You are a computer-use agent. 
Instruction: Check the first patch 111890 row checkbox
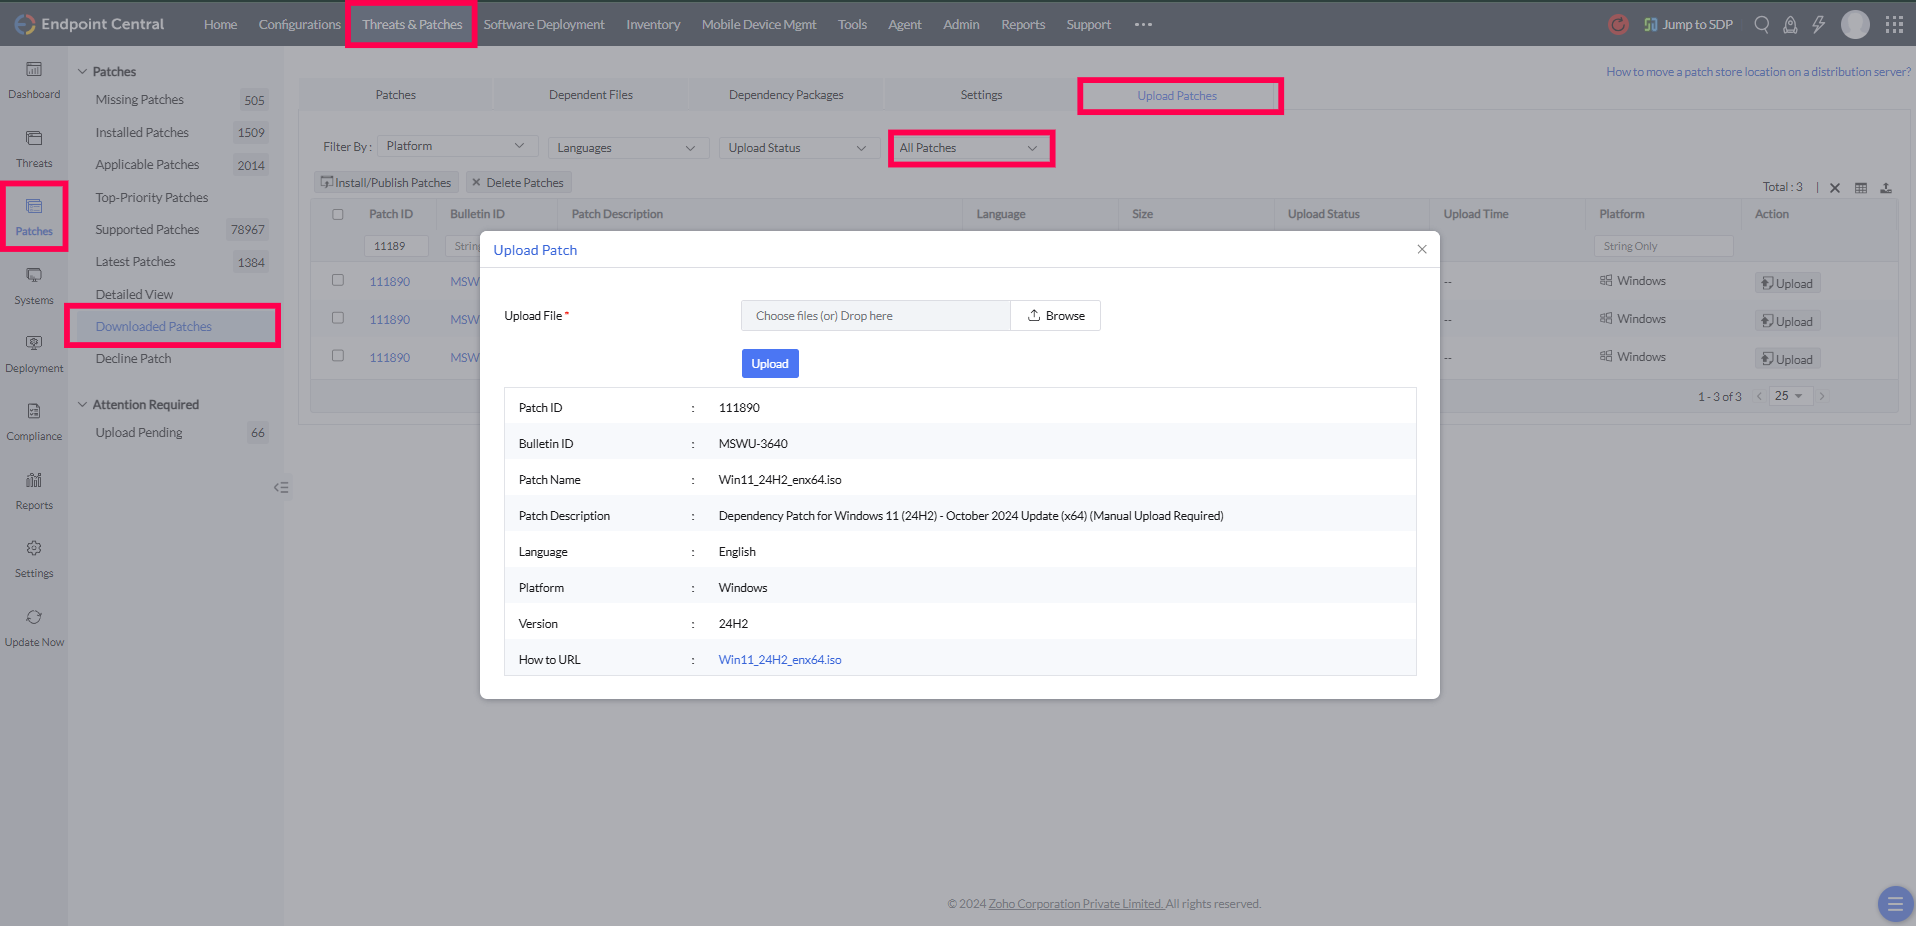click(338, 281)
